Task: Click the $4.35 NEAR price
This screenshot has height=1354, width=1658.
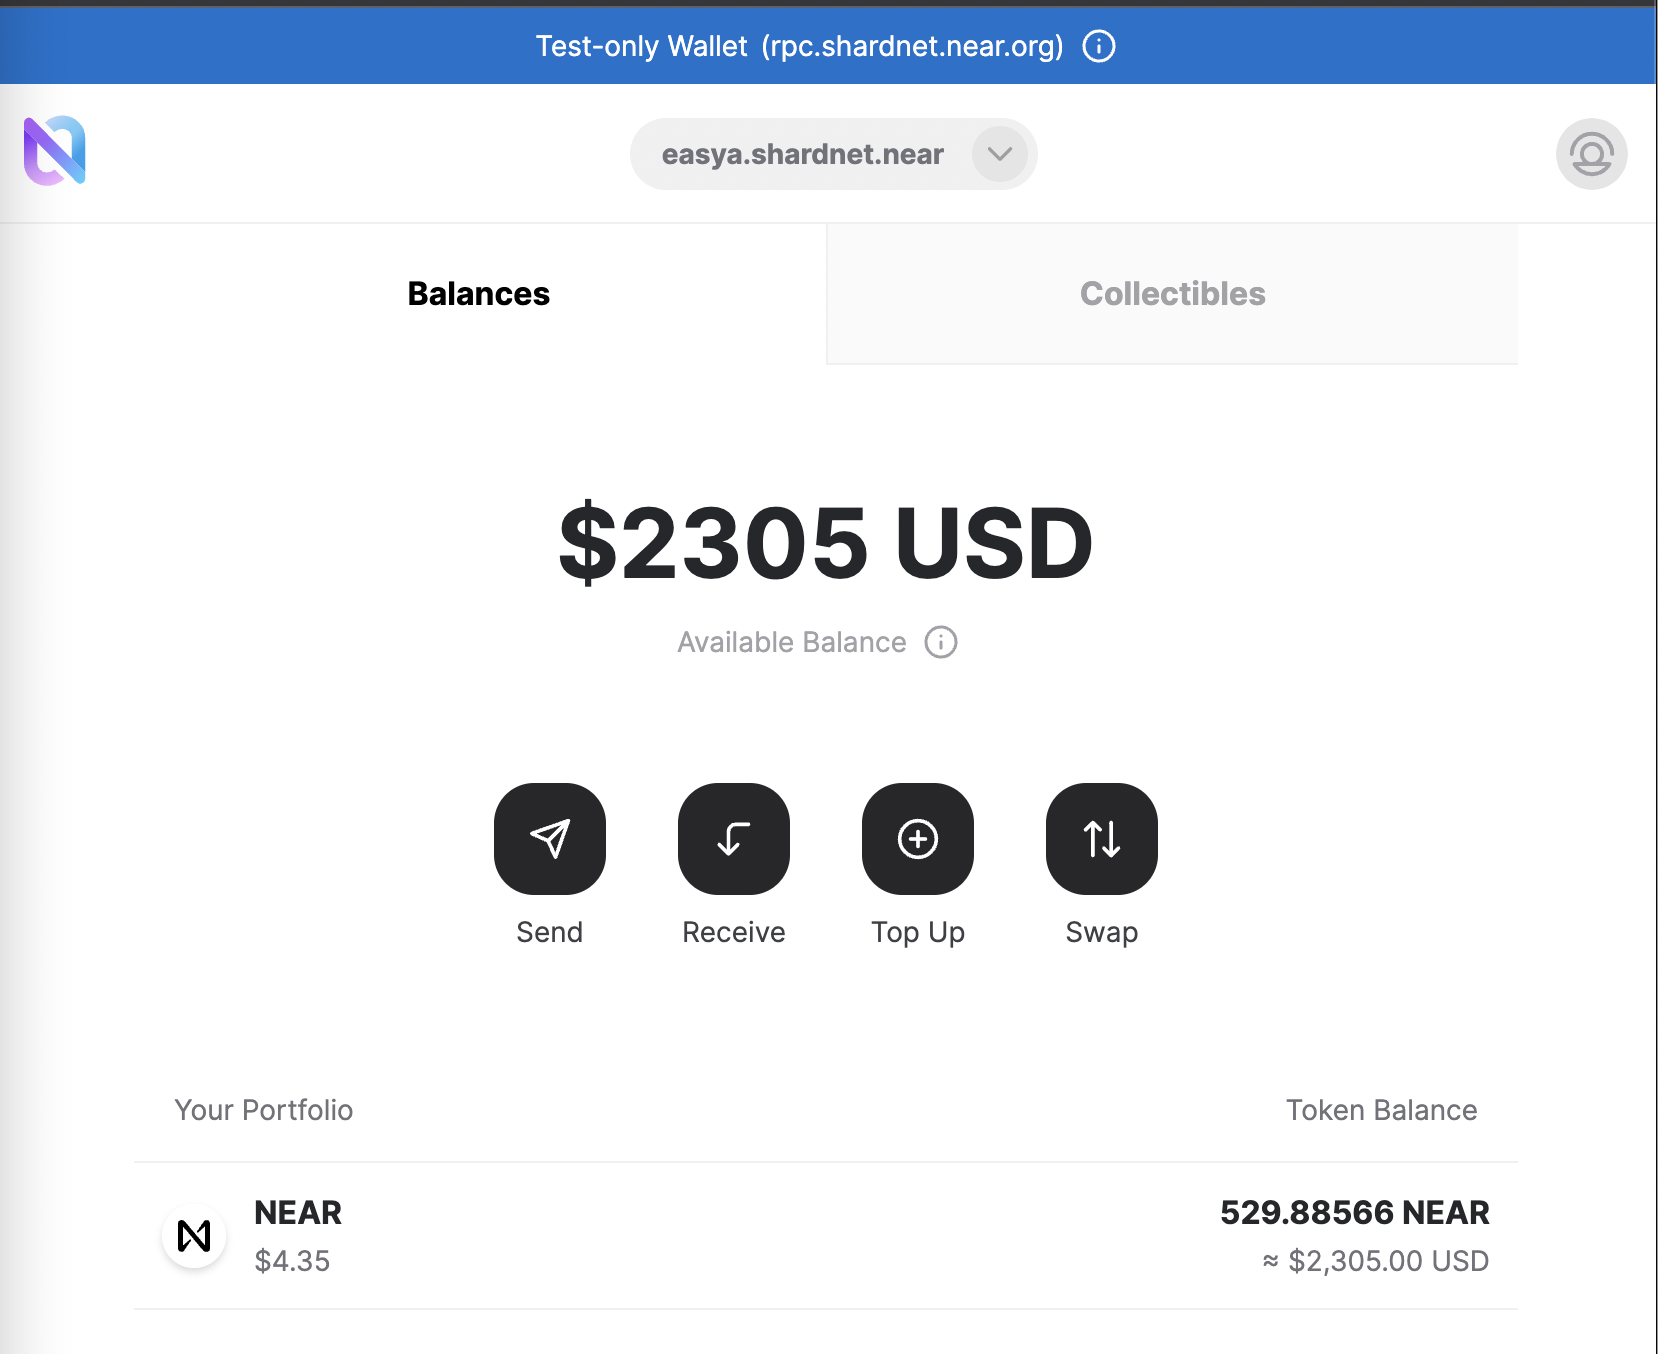Action: (x=292, y=1261)
